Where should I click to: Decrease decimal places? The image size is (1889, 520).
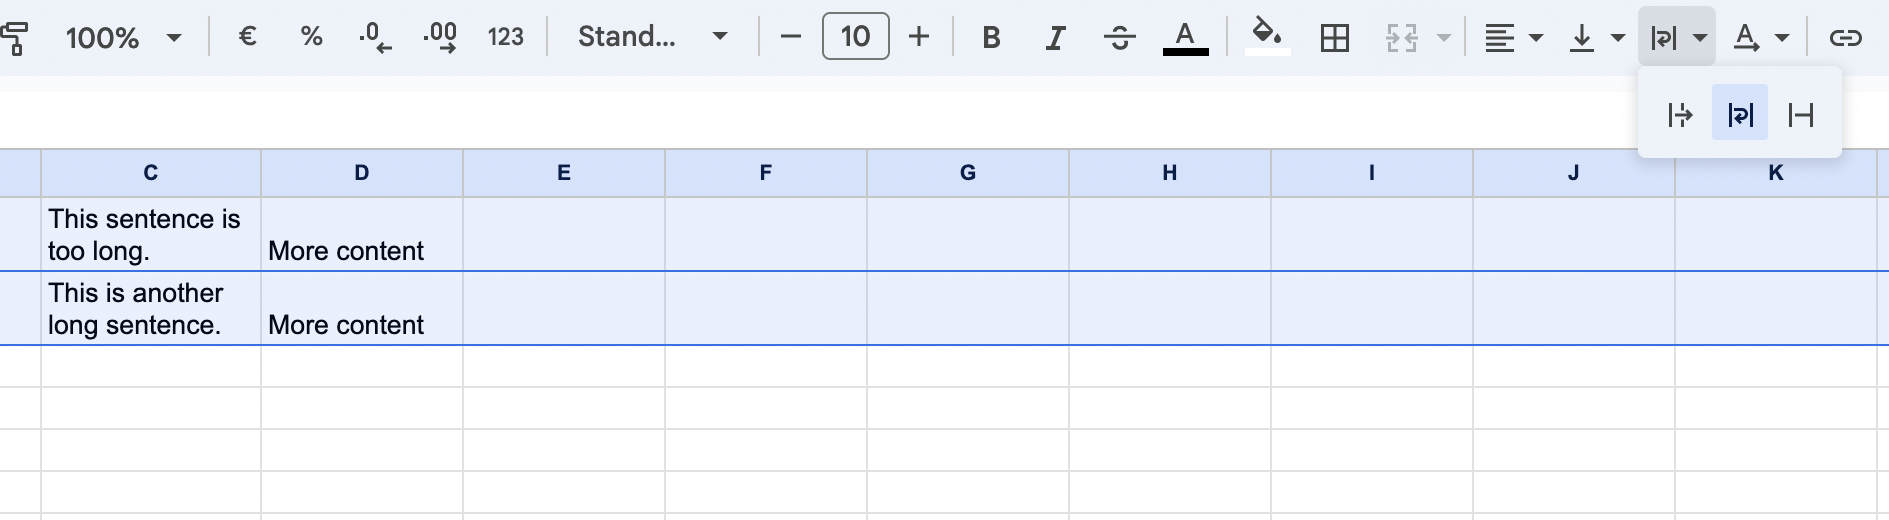click(375, 37)
